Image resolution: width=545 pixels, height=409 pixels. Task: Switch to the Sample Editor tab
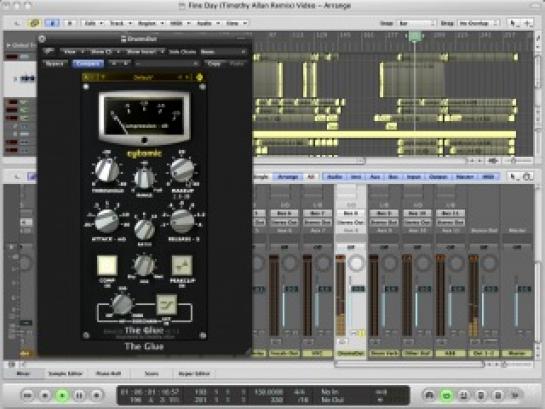click(65, 374)
